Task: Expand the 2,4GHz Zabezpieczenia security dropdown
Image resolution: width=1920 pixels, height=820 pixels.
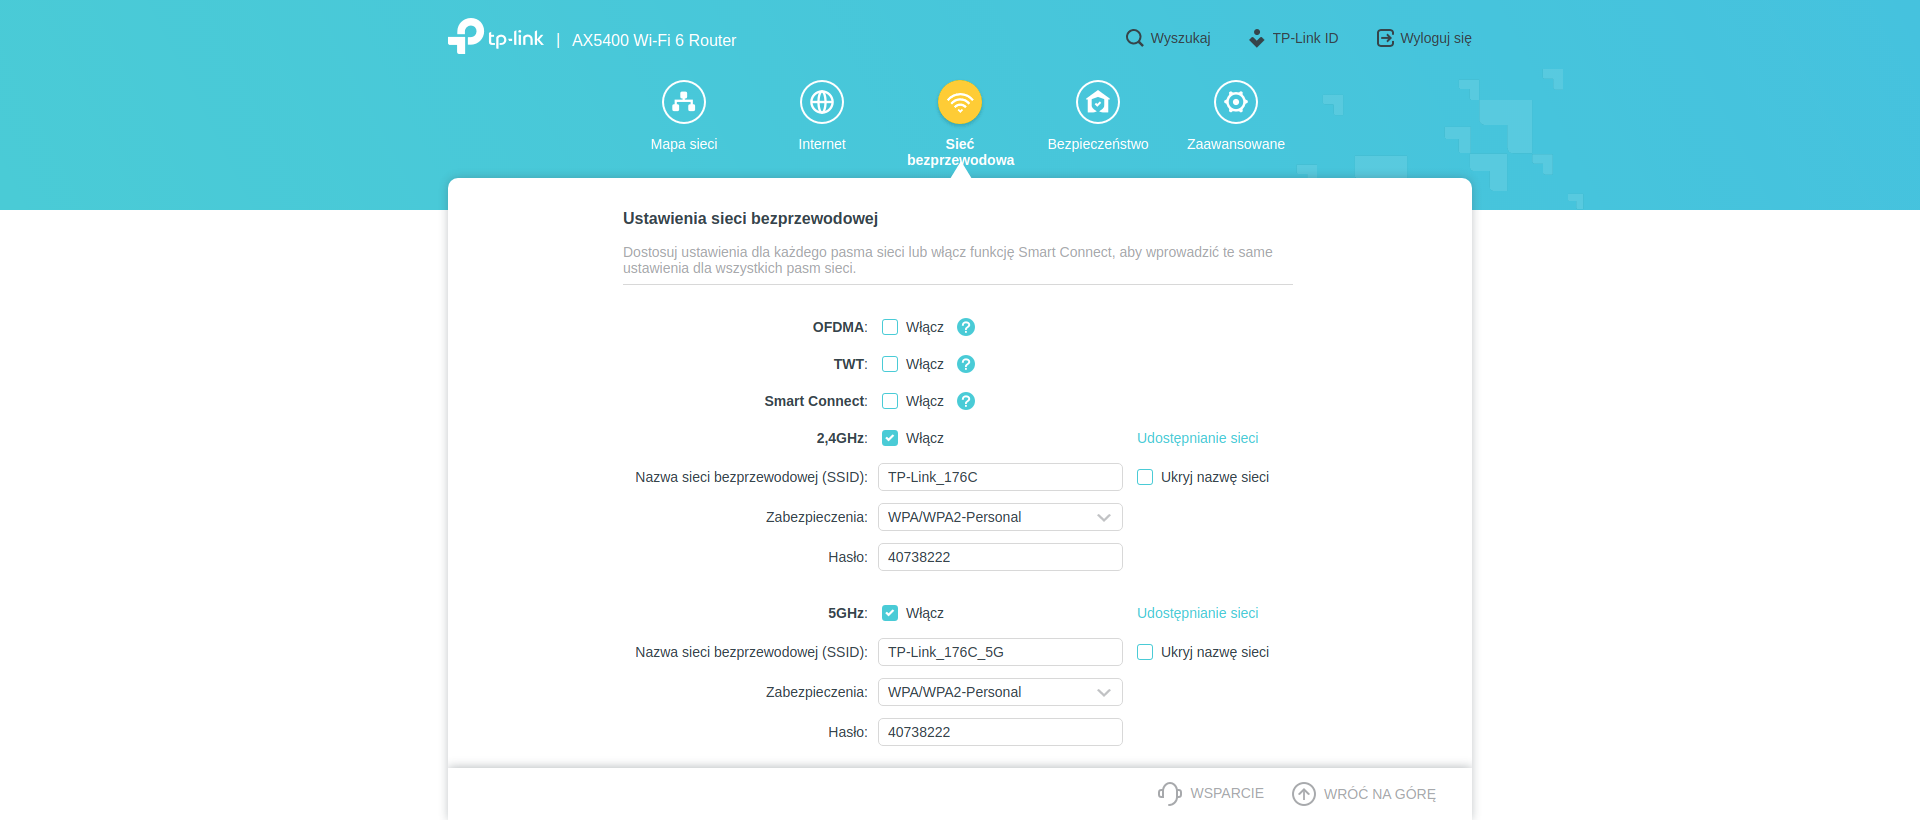Action: [1000, 517]
